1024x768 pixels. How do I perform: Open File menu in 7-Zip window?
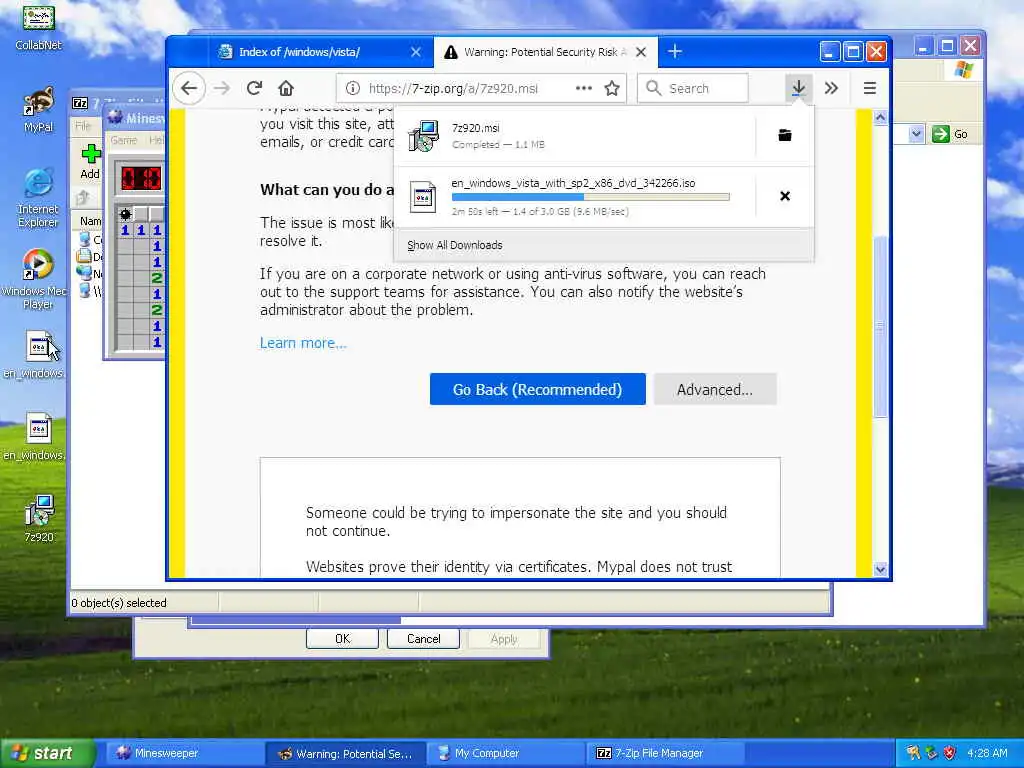click(83, 125)
